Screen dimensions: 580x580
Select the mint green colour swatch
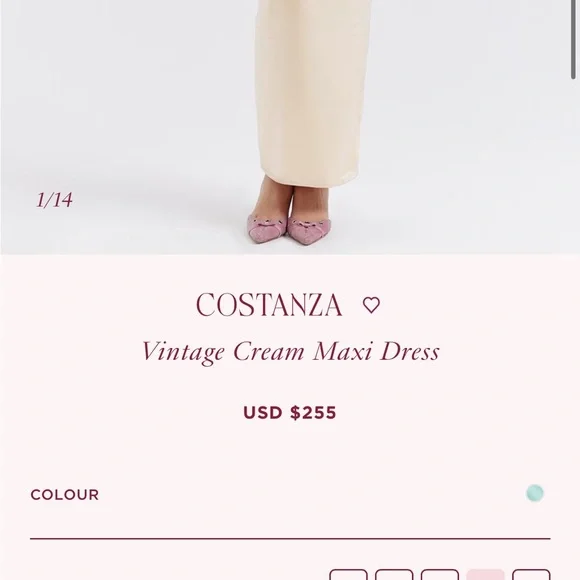tap(535, 493)
